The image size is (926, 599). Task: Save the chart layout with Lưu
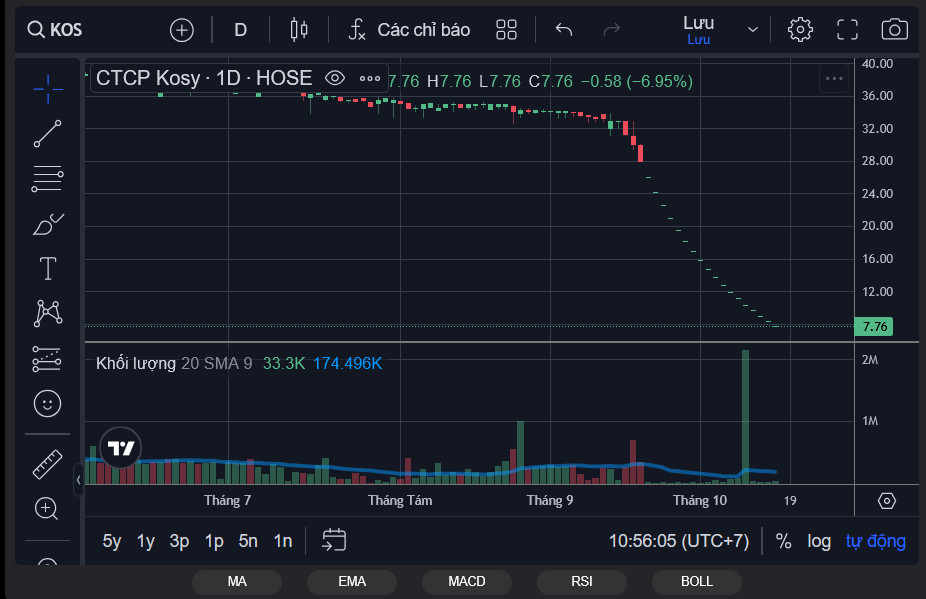coord(699,30)
